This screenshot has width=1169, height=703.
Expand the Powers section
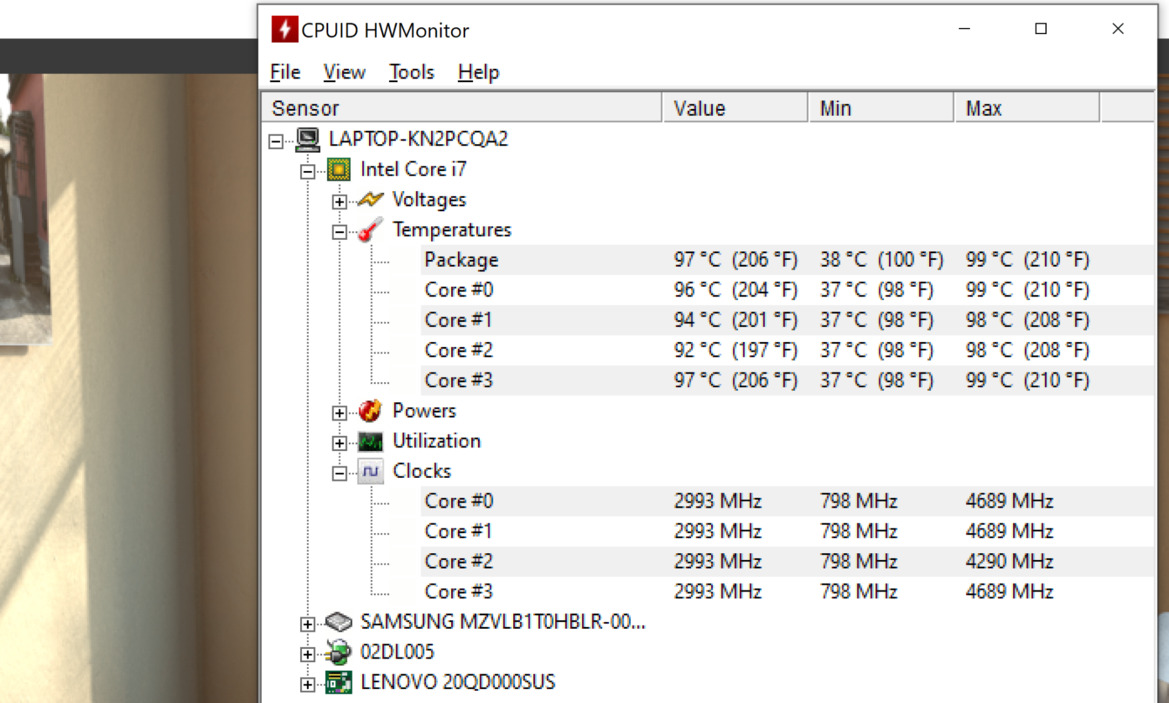point(339,412)
